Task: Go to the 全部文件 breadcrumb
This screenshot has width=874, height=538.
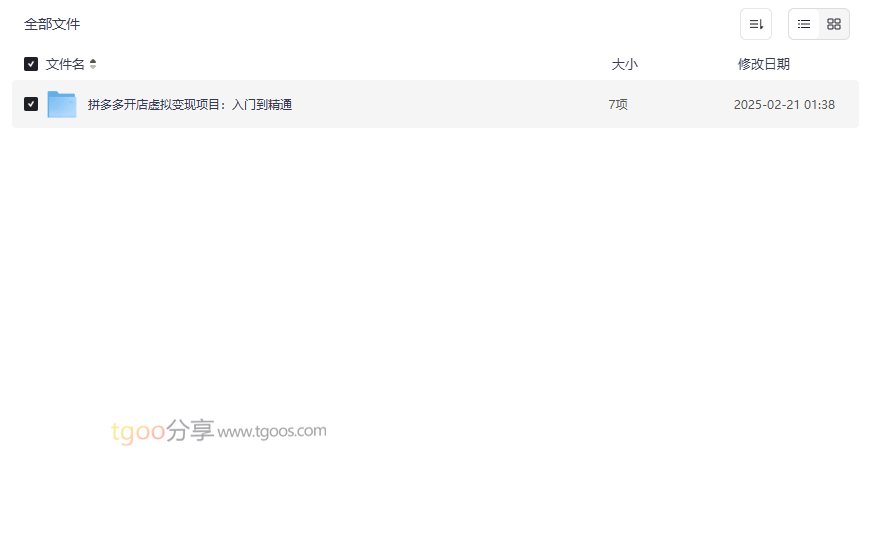Action: coord(52,24)
